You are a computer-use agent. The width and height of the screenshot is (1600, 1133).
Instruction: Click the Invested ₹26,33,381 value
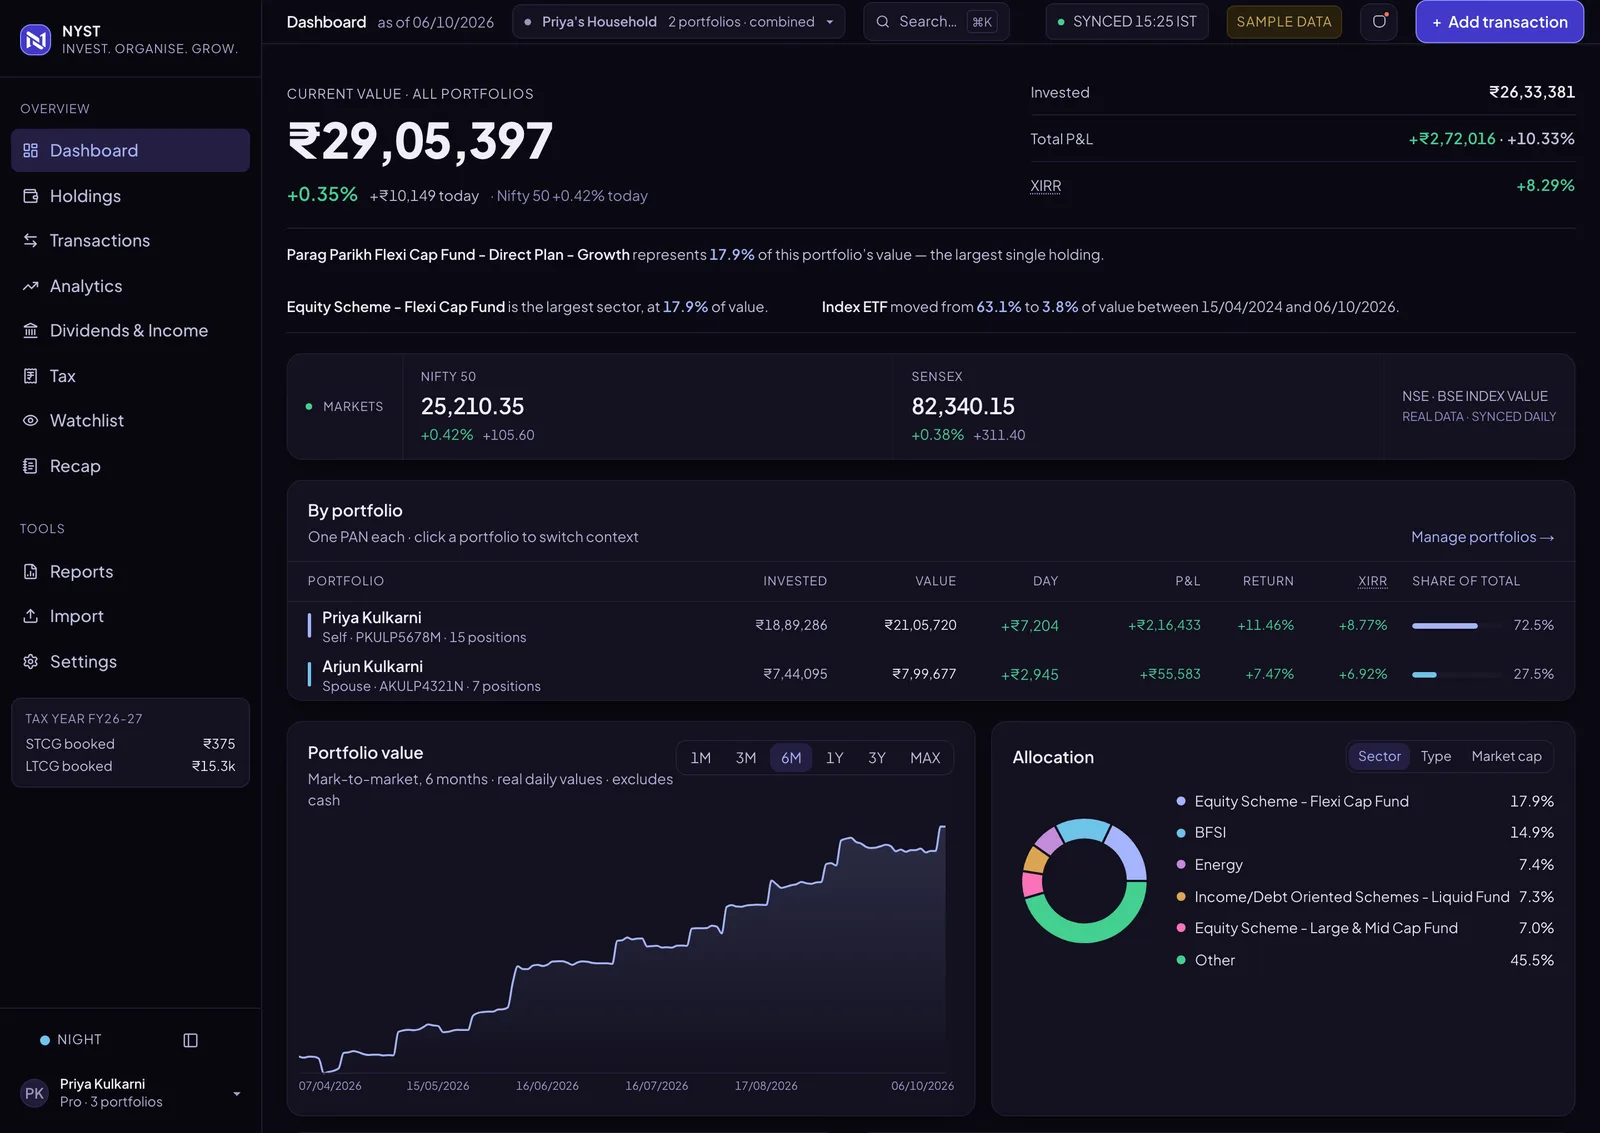[x=1532, y=92]
